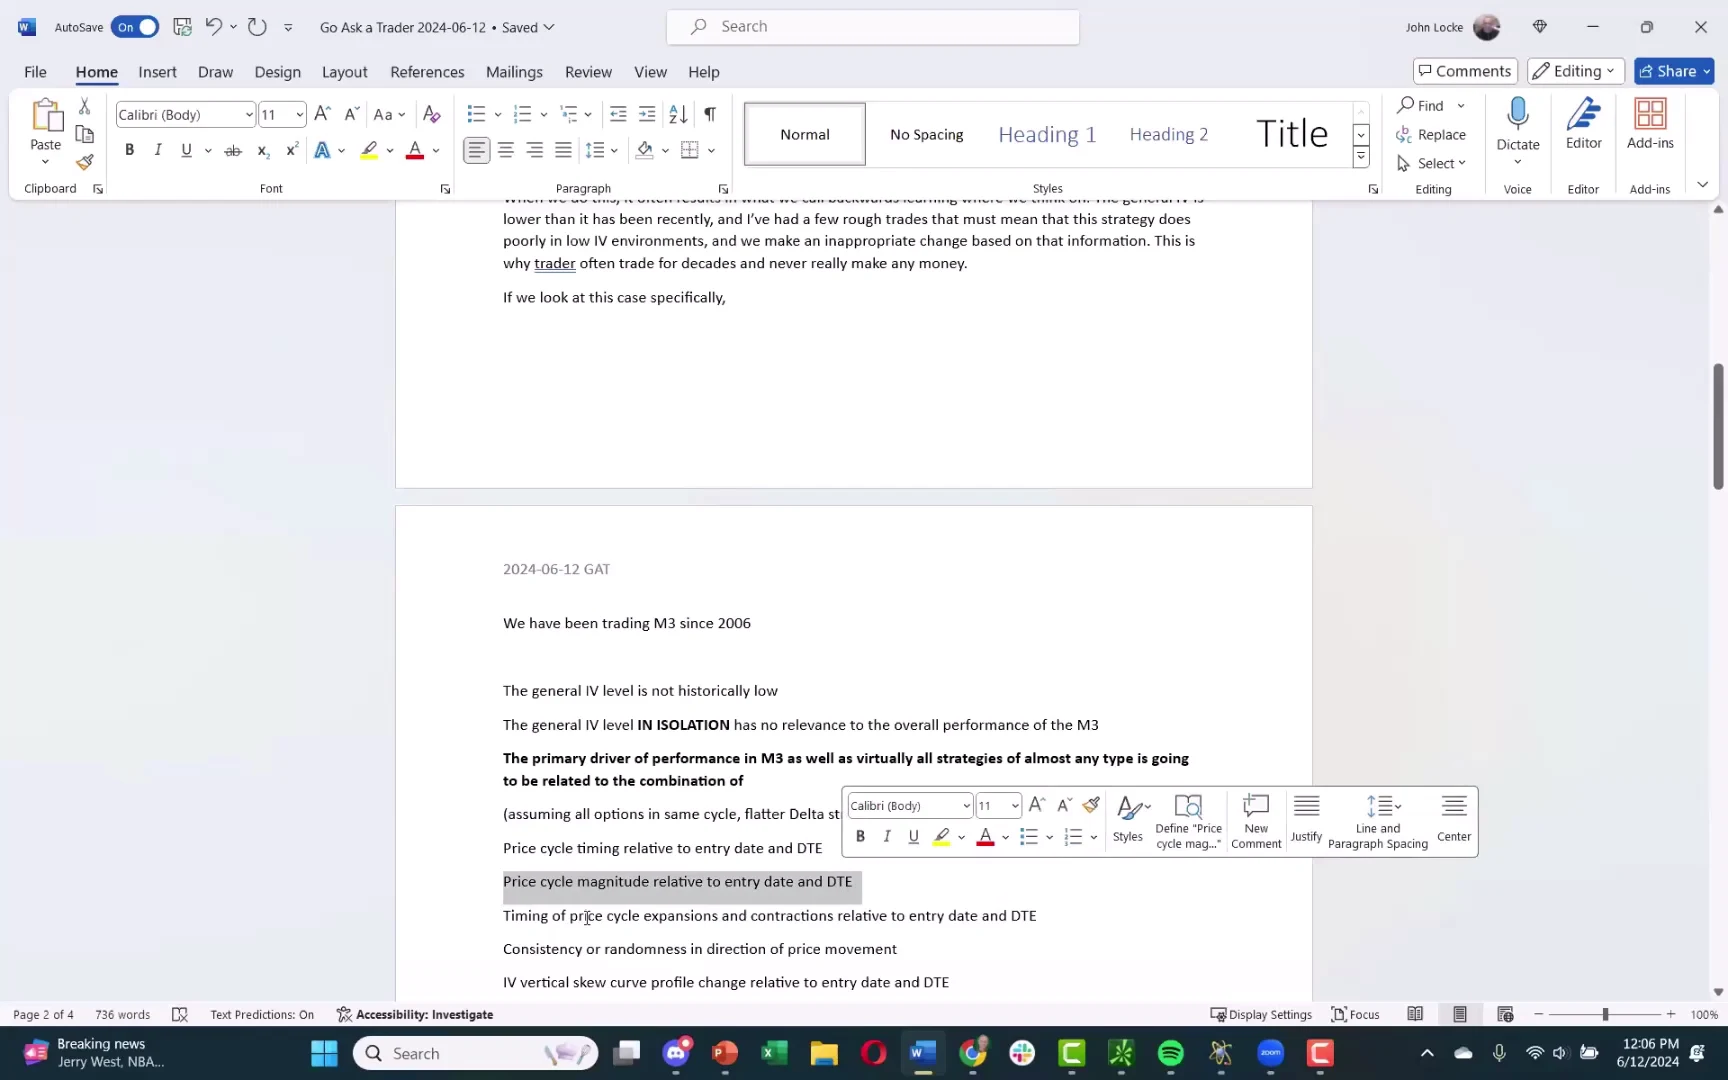Switch to the Review tab

point(588,72)
